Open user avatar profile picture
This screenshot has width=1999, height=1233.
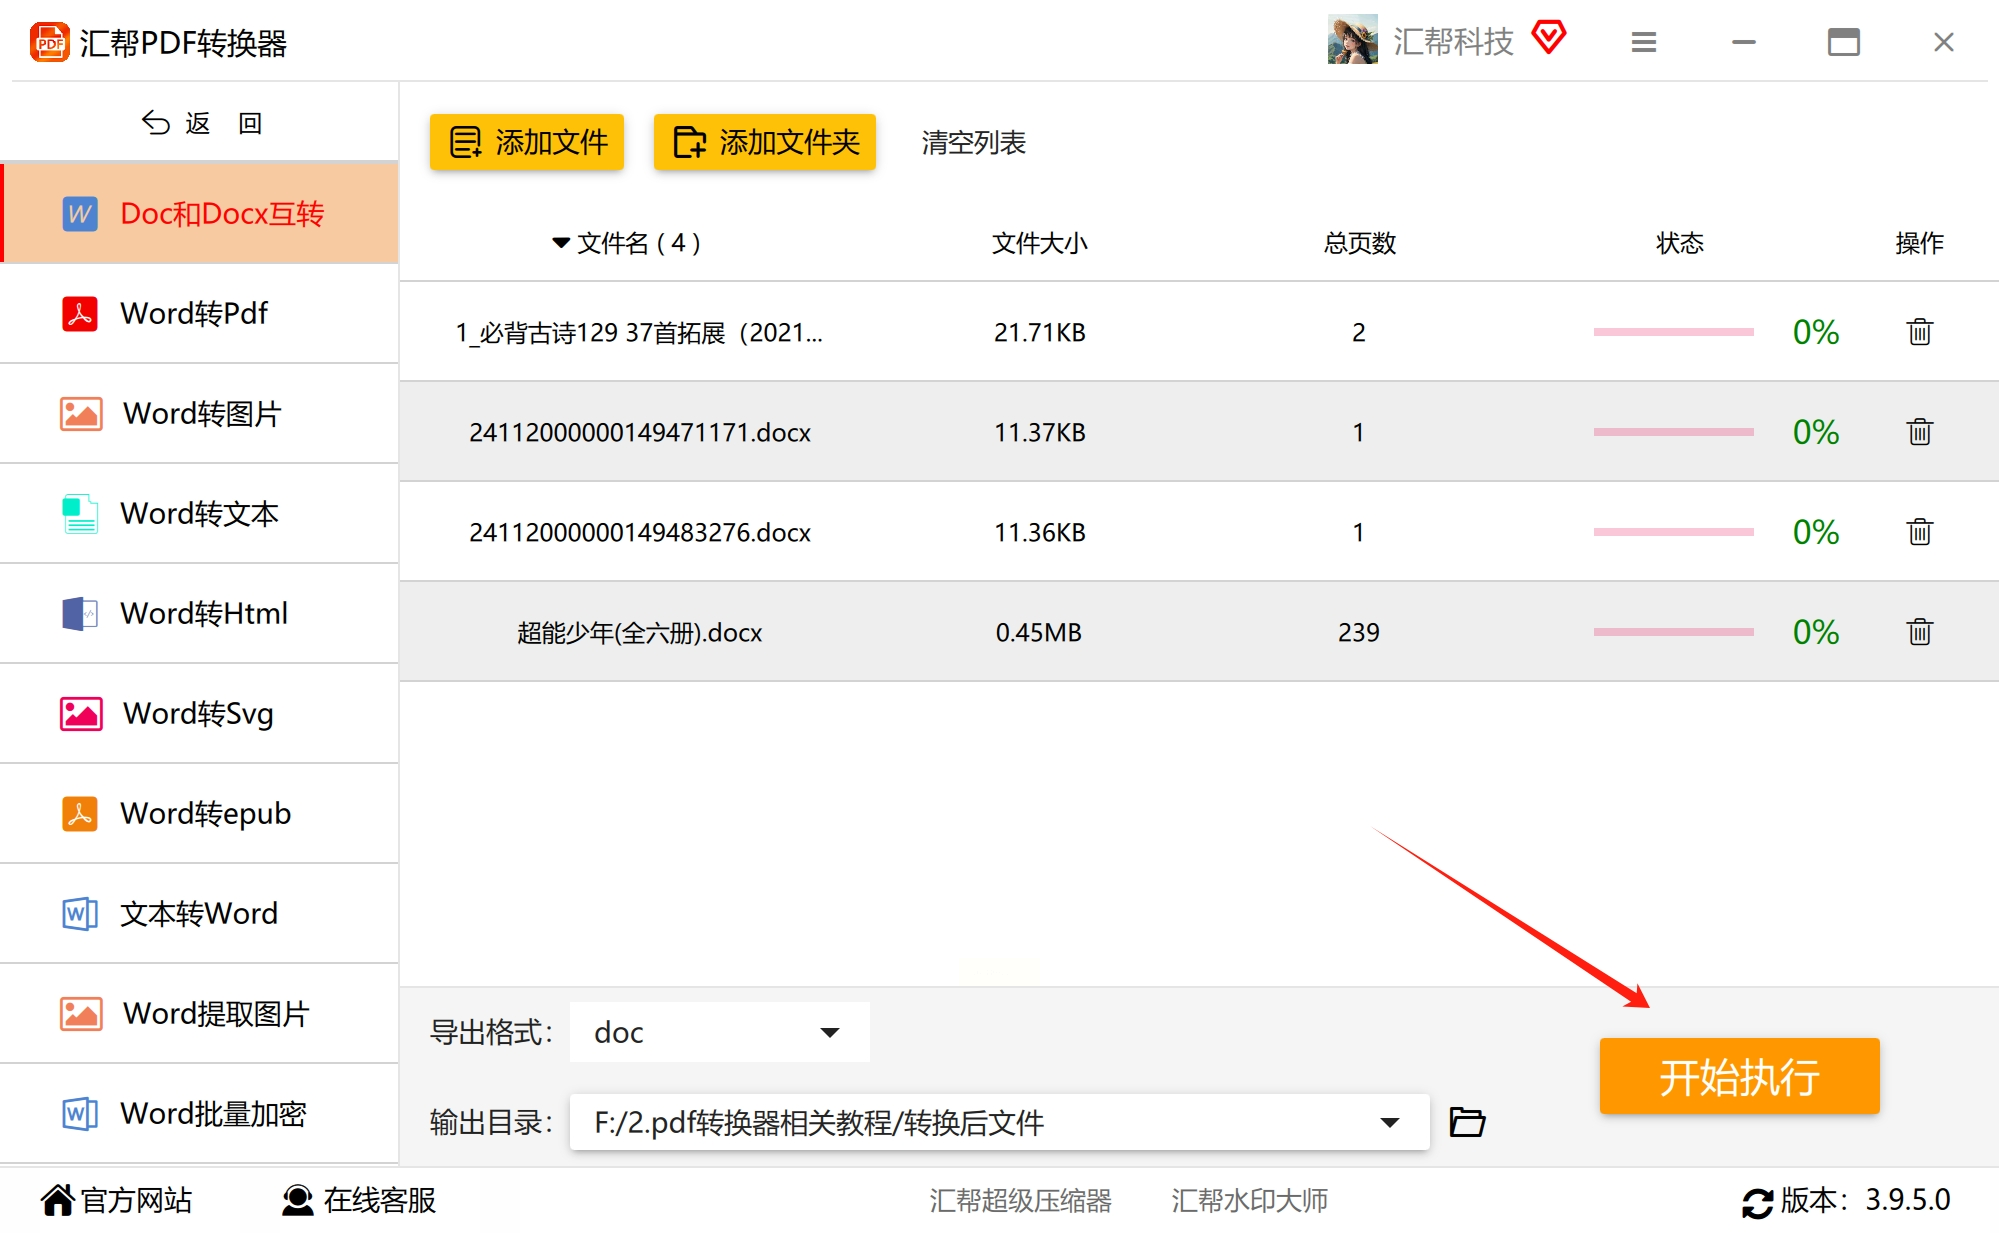click(x=1352, y=40)
